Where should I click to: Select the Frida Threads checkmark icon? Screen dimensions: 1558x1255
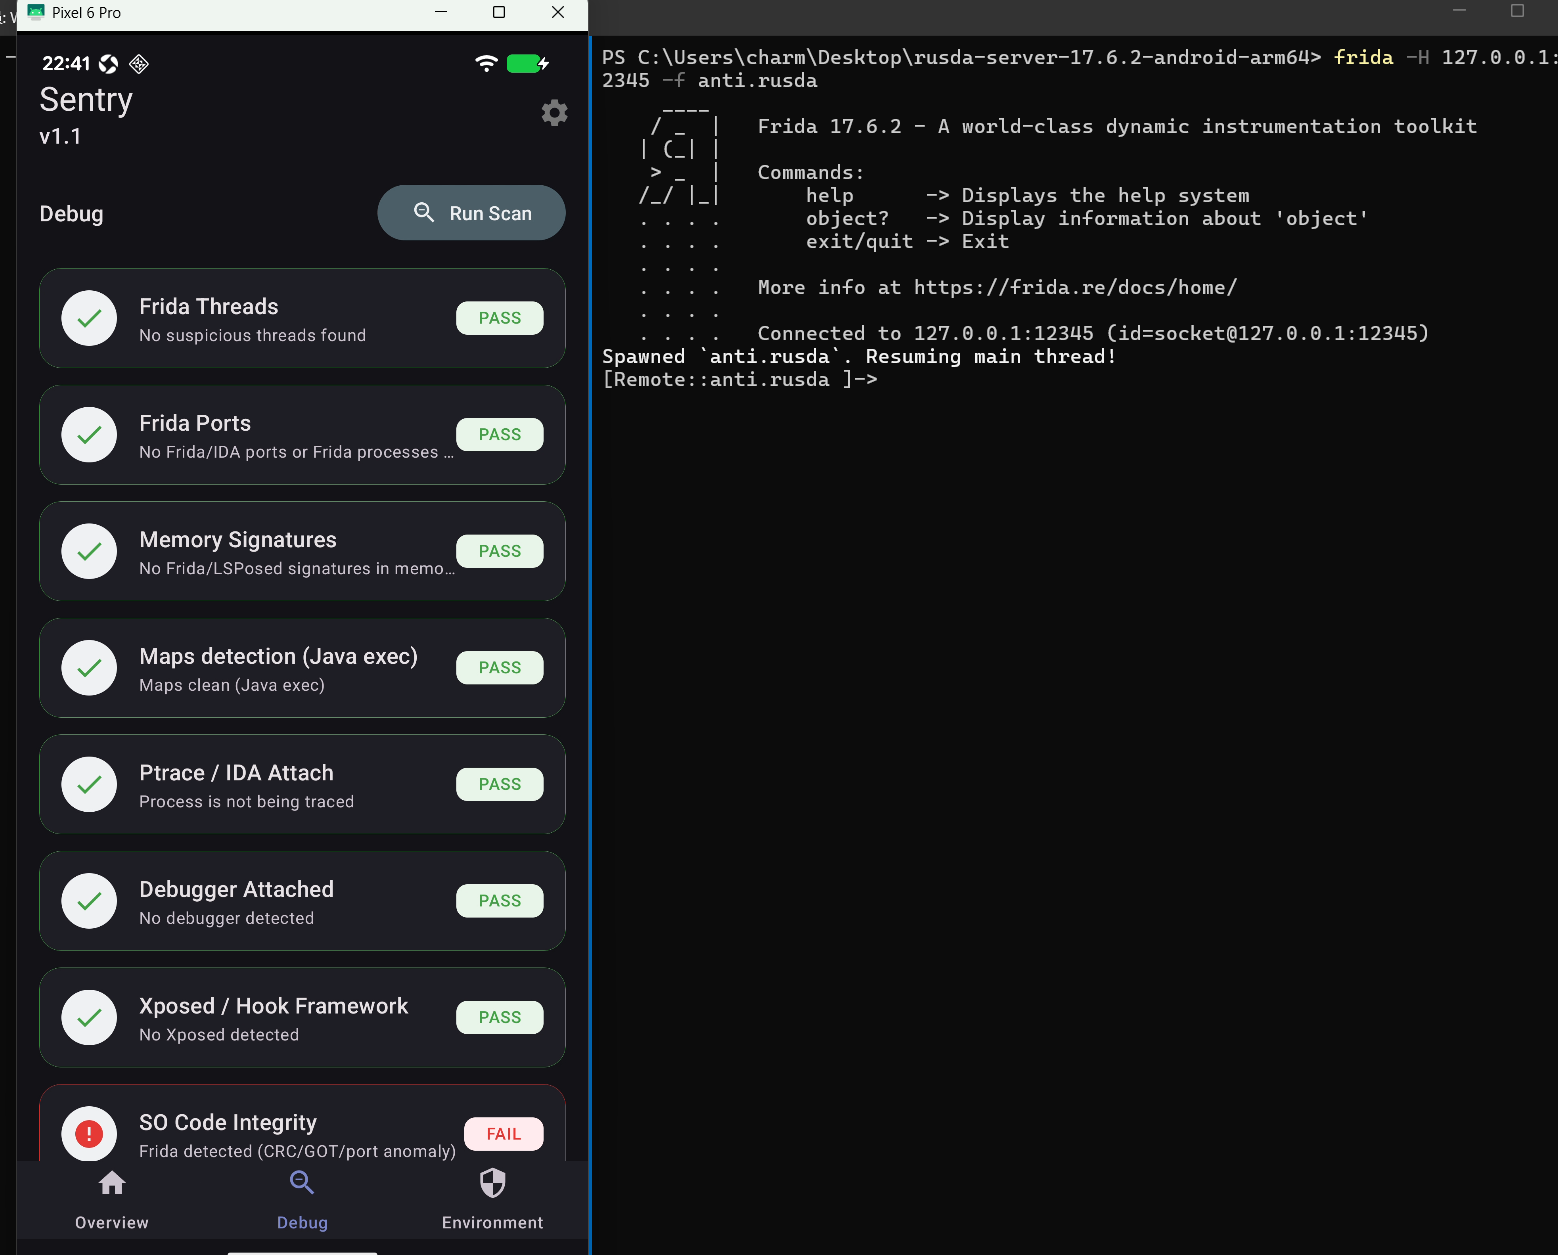pos(89,318)
